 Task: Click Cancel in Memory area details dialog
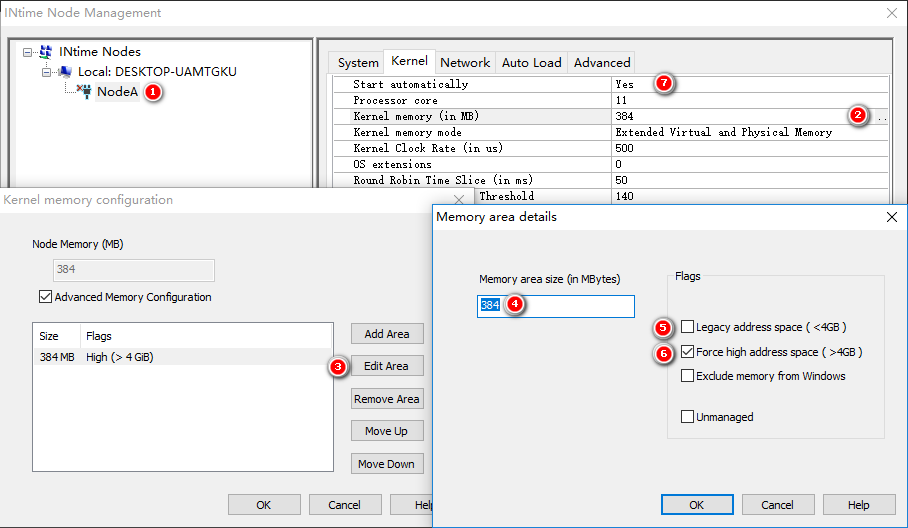tap(778, 505)
